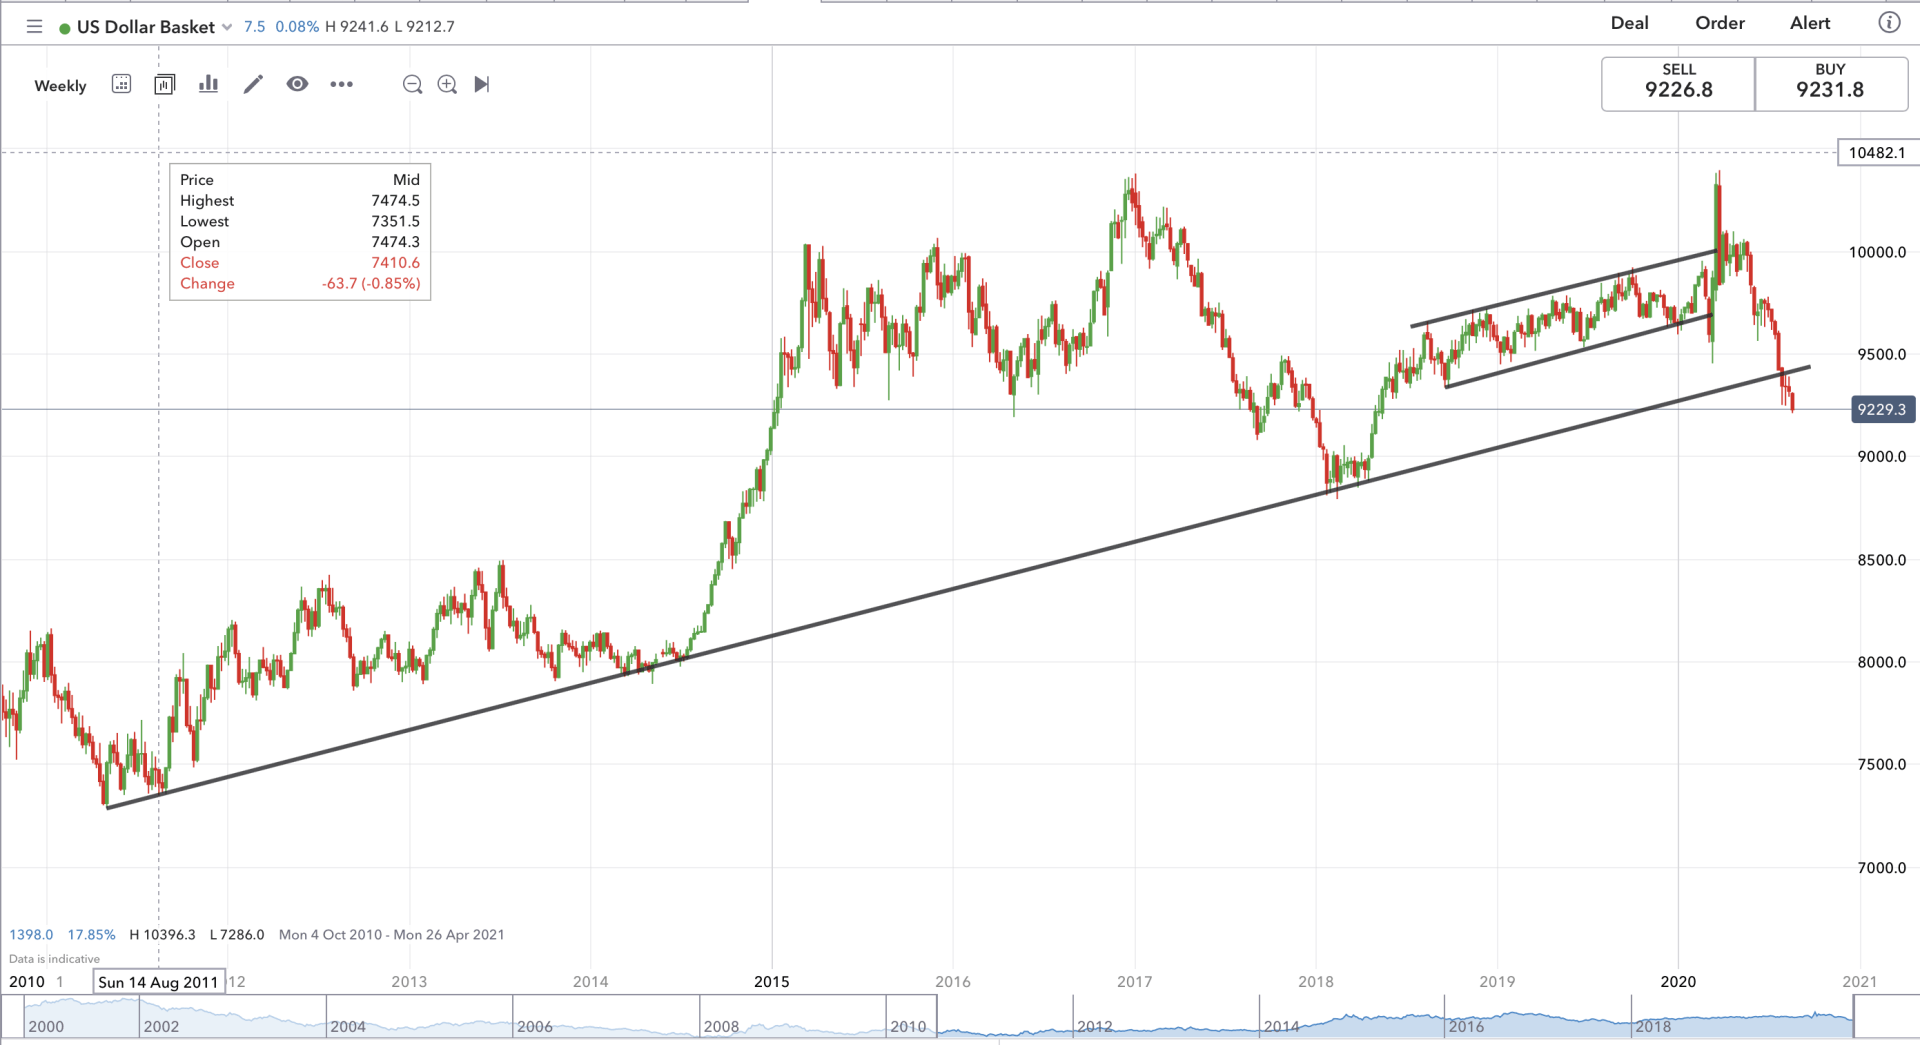Click the 2013 label on time axis
The width and height of the screenshot is (1920, 1045).
(x=409, y=982)
